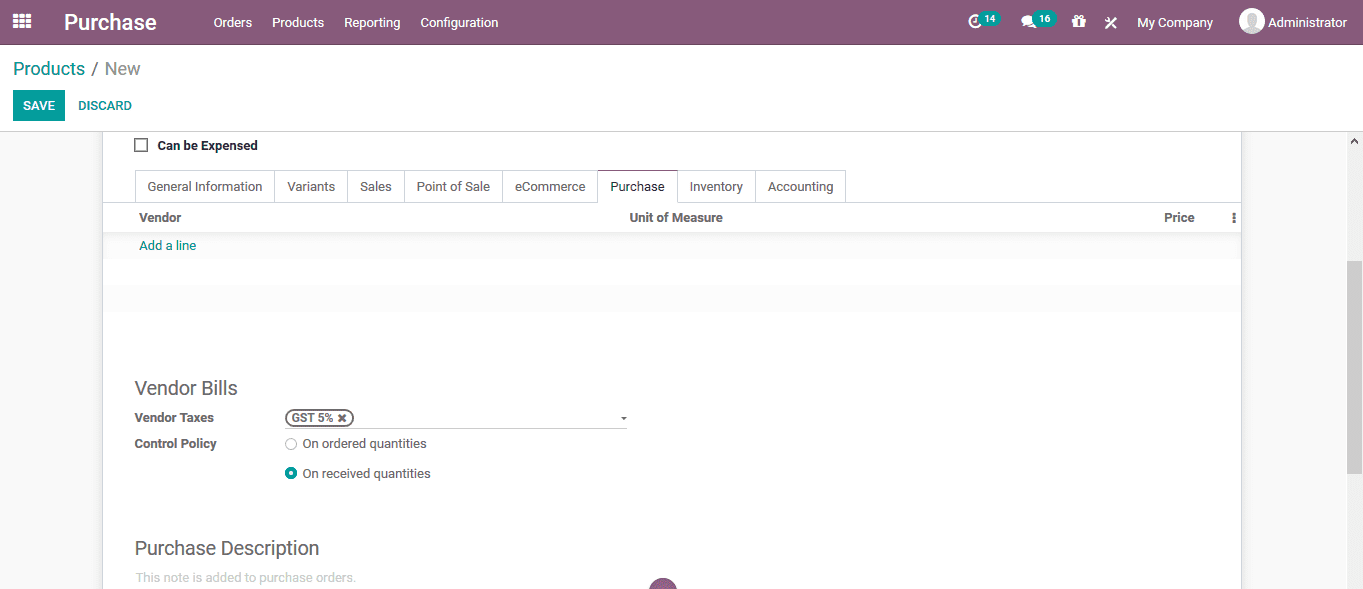
Task: Open the apps menu grid
Action: tap(21, 21)
